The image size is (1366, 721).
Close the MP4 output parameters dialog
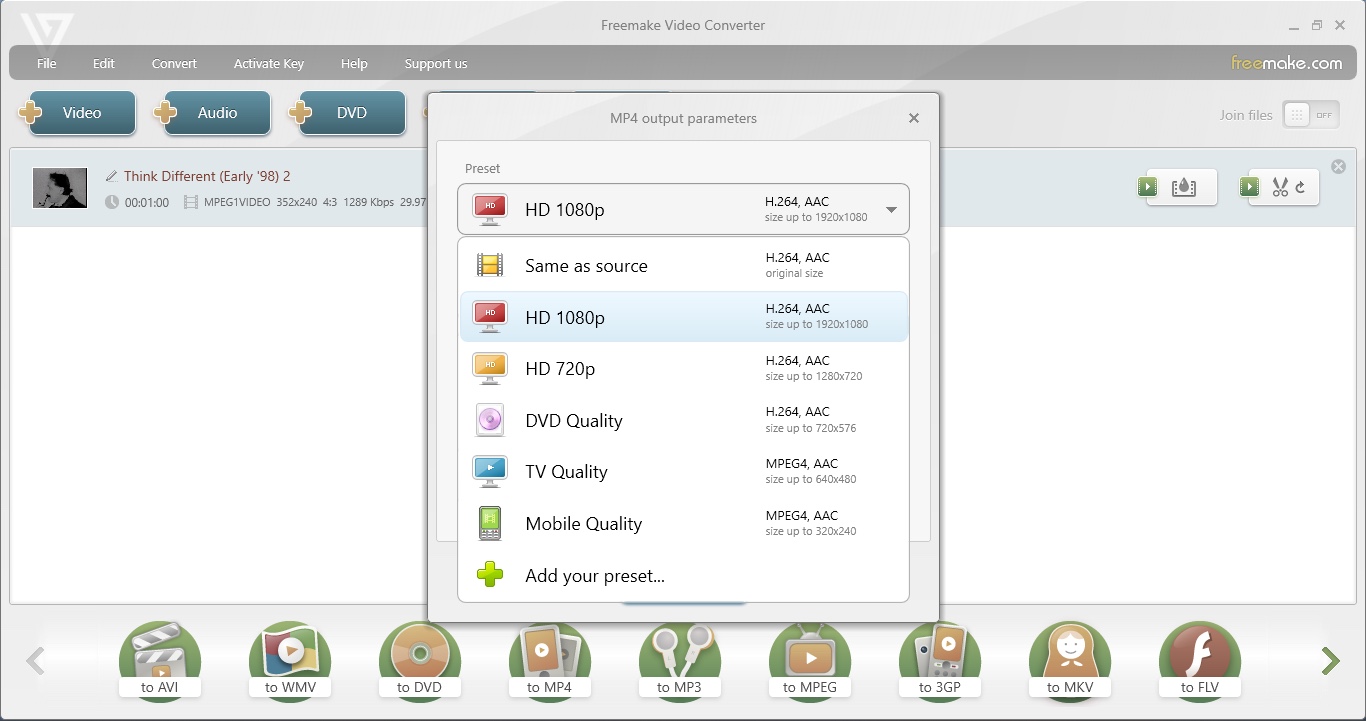click(913, 118)
